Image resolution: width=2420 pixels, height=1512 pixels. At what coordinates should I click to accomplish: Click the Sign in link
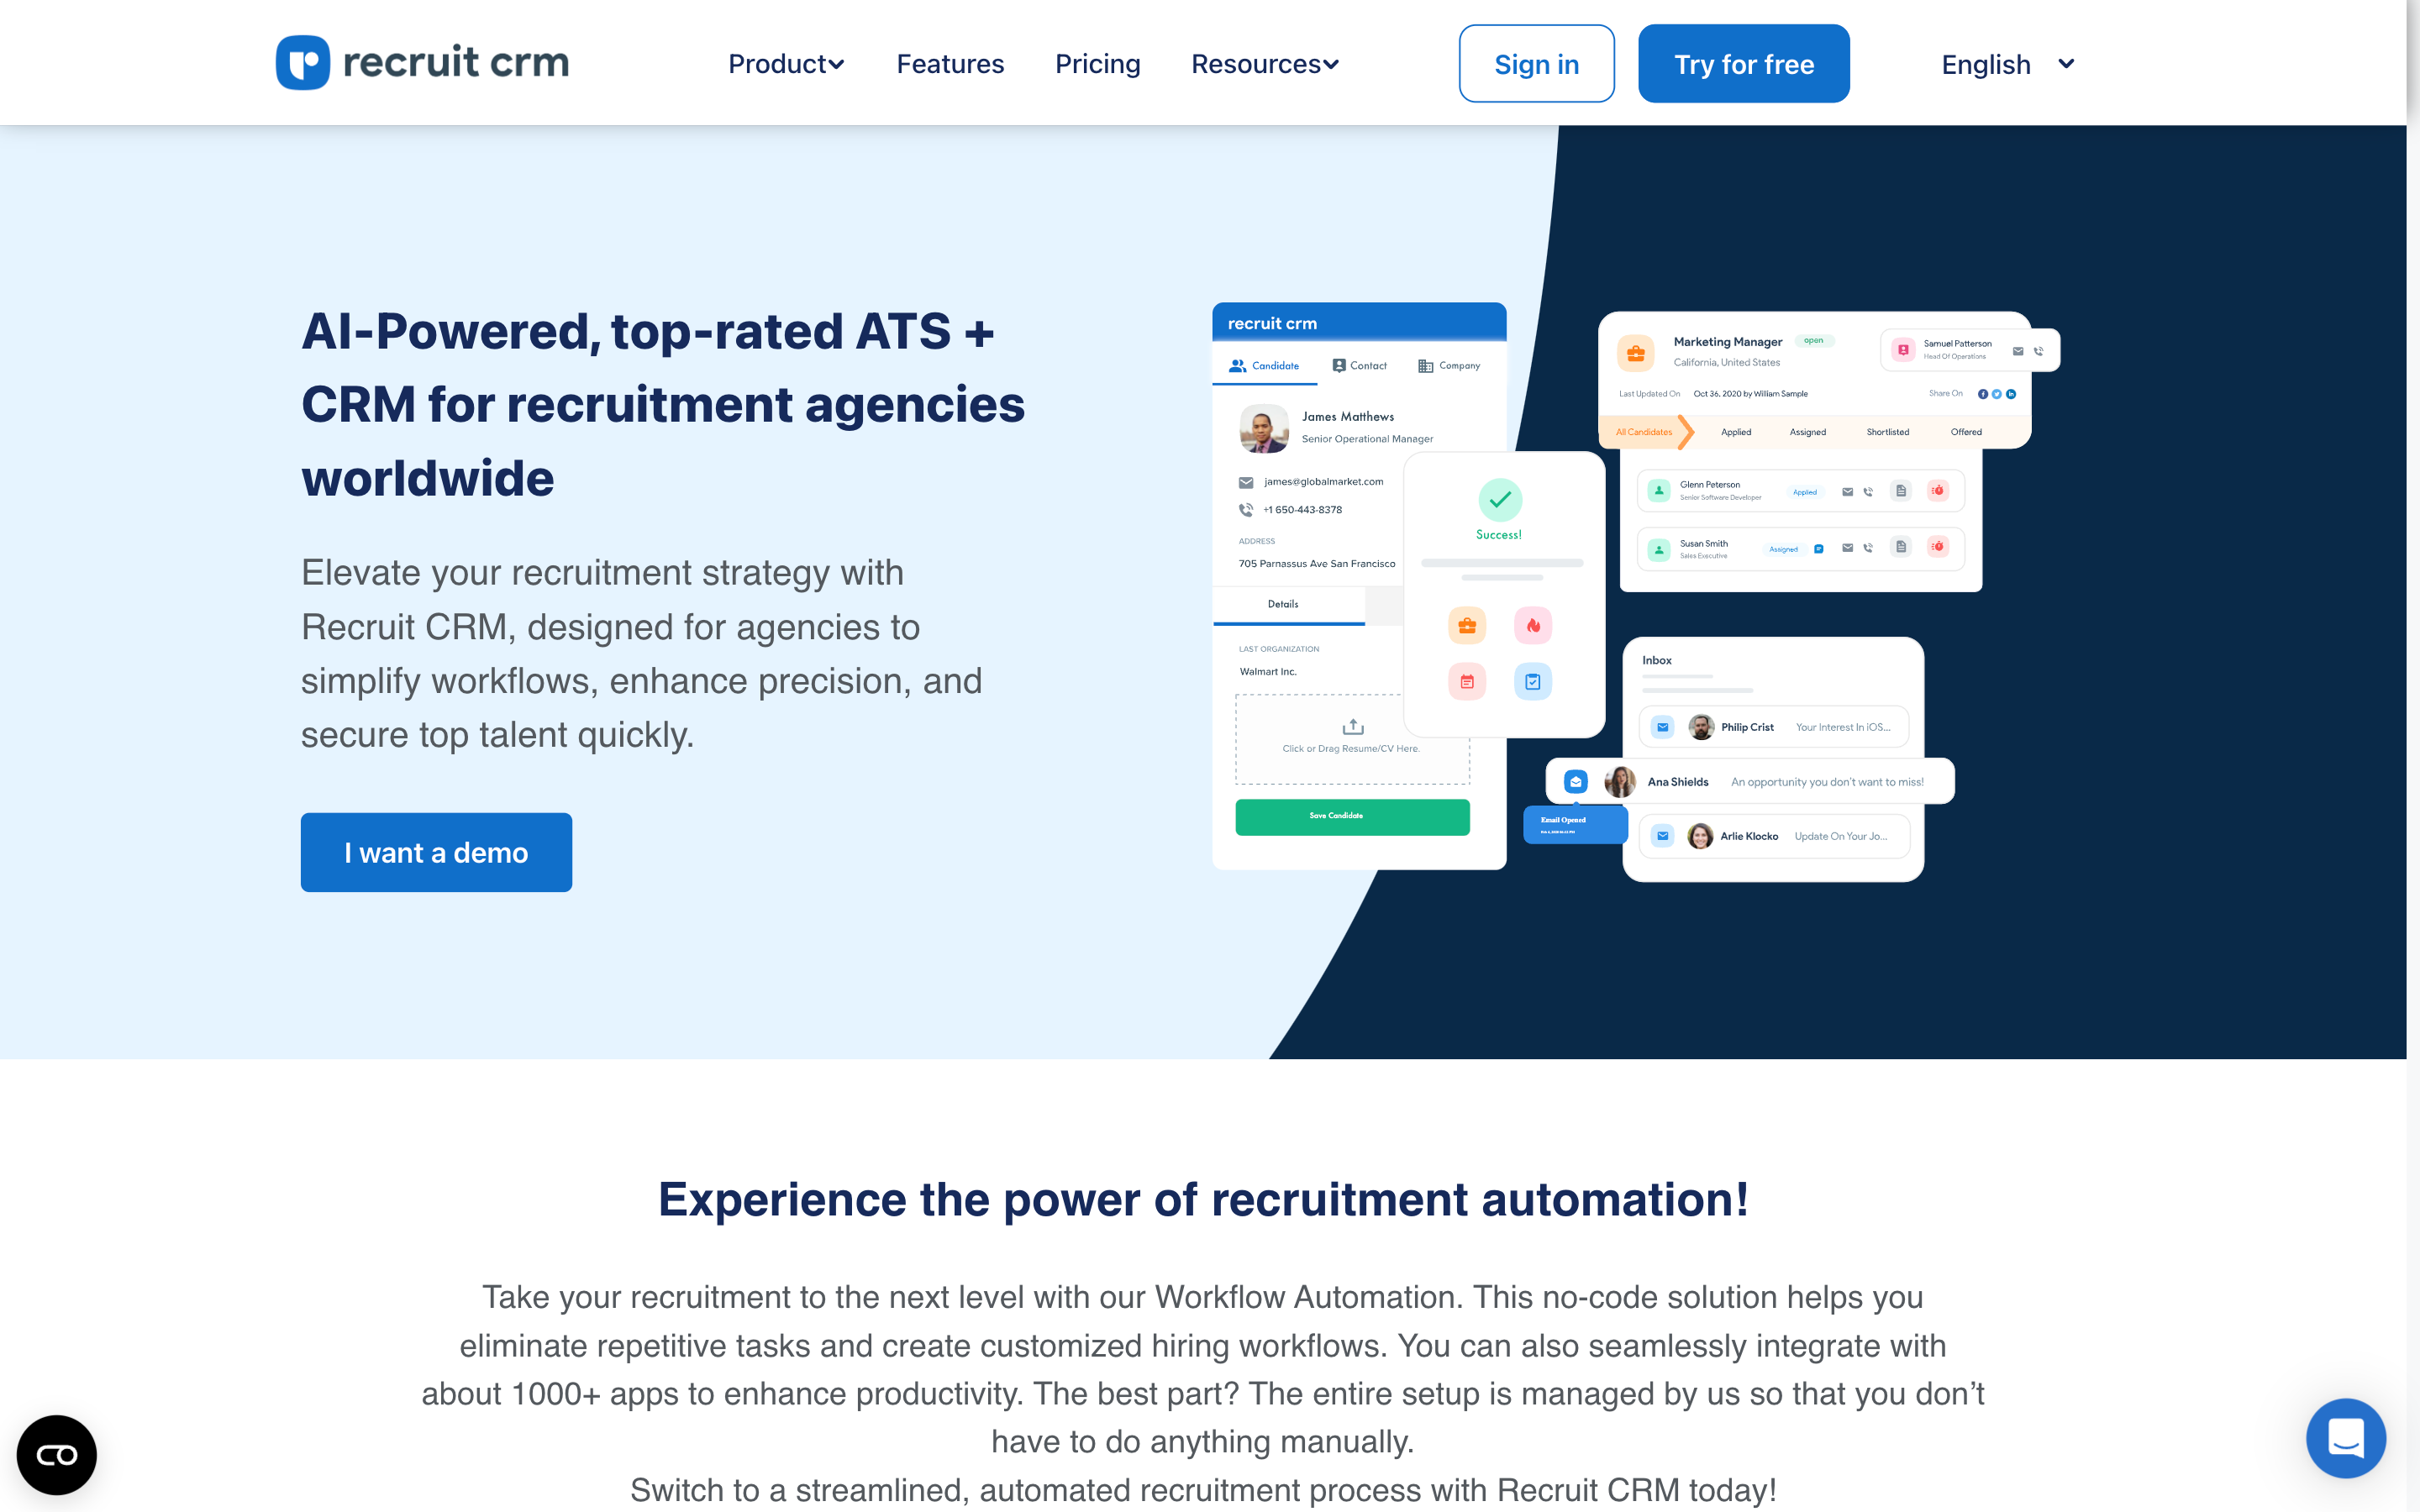pyautogui.click(x=1537, y=63)
